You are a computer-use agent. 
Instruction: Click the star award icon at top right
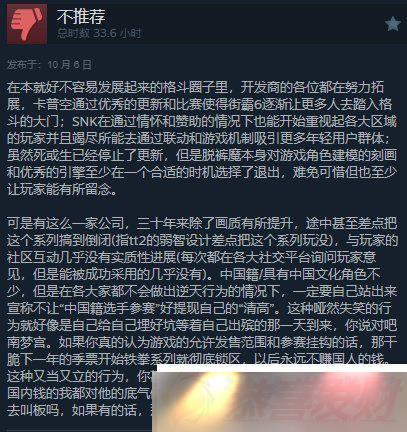393,24
